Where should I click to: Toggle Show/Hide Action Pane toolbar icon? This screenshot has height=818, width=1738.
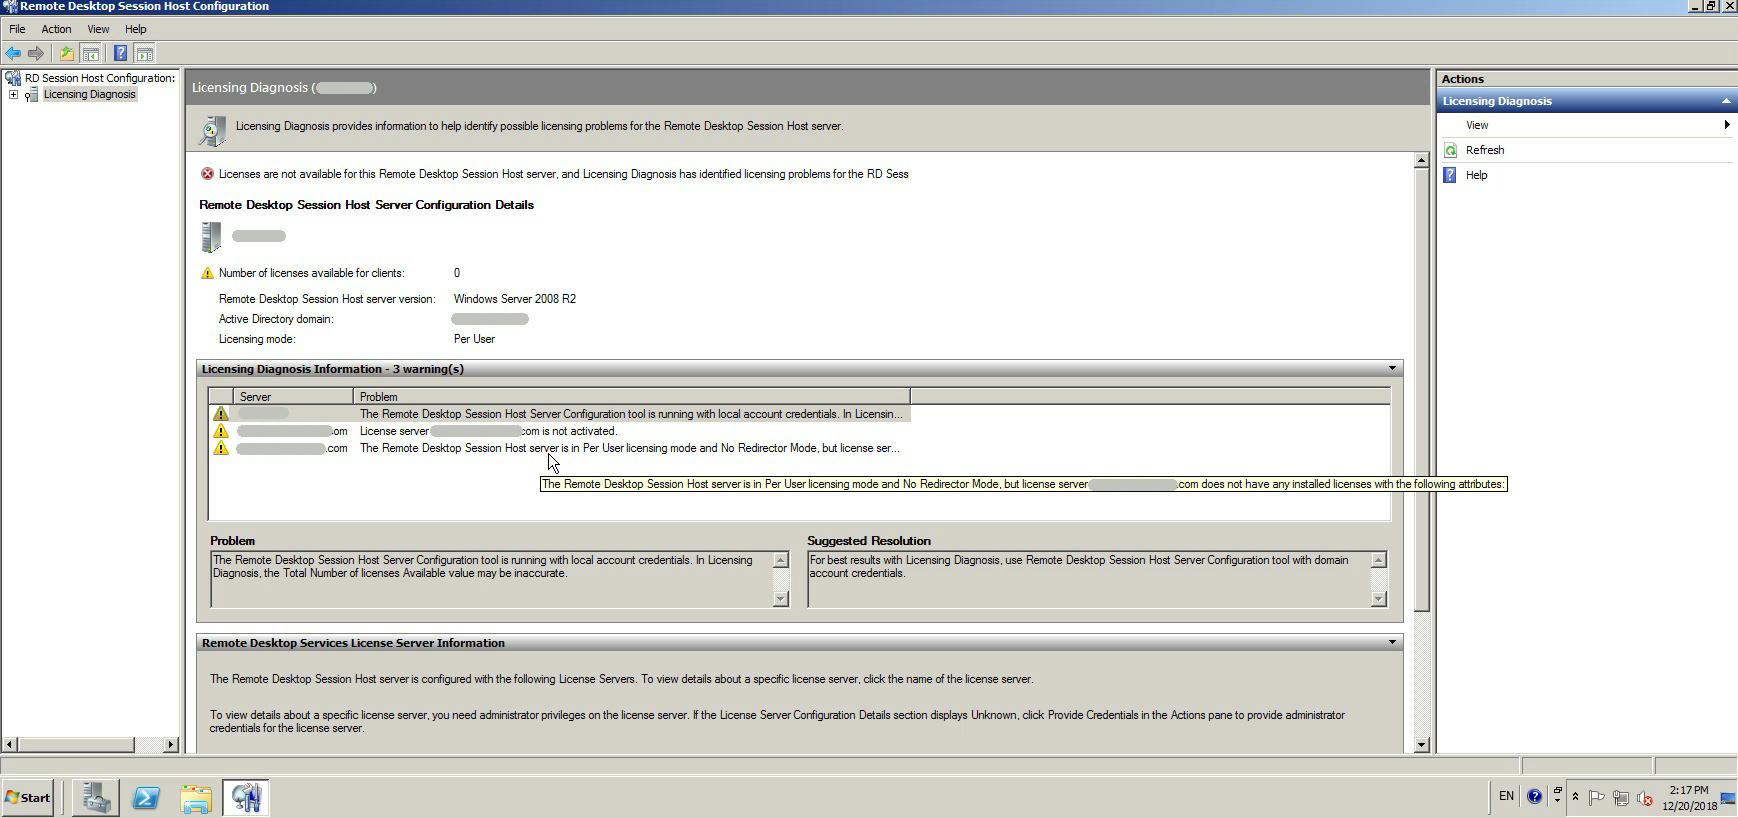click(x=145, y=53)
